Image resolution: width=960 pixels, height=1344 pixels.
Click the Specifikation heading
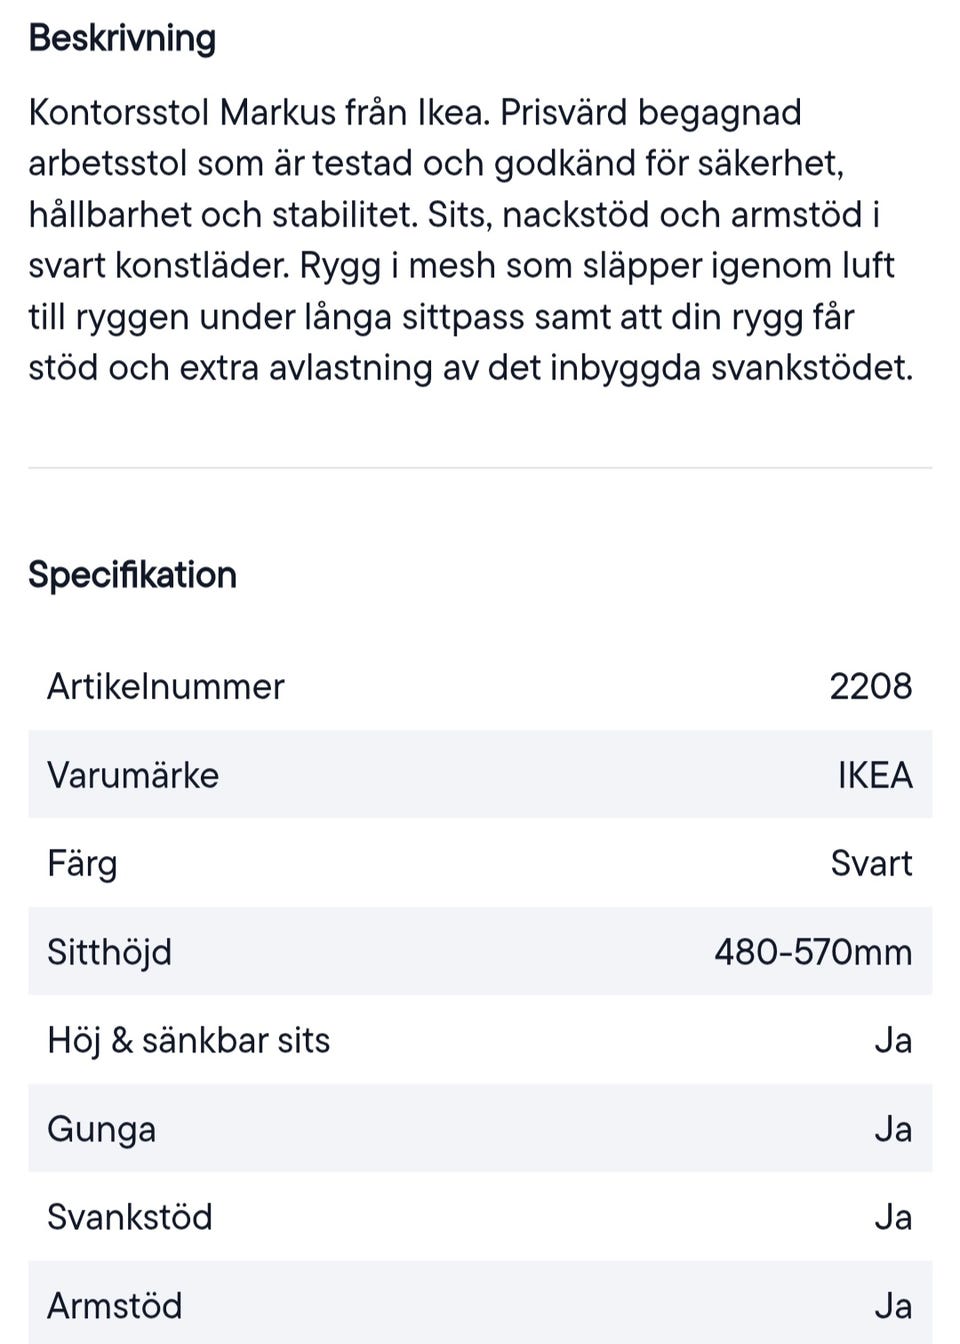pyautogui.click(x=132, y=575)
